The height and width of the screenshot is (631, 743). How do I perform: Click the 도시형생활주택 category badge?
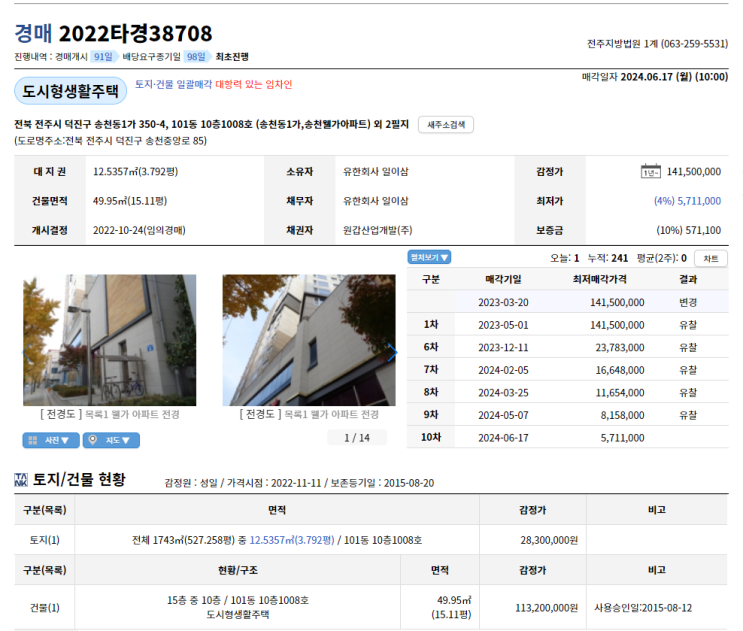tap(70, 91)
